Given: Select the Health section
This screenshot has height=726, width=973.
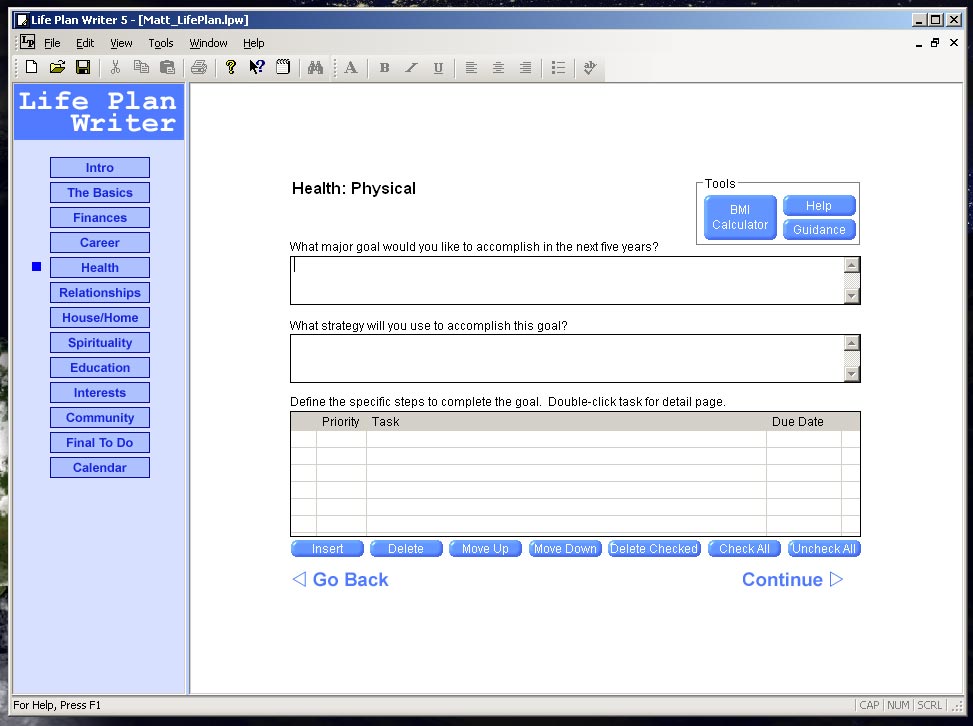Looking at the screenshot, I should coord(100,267).
